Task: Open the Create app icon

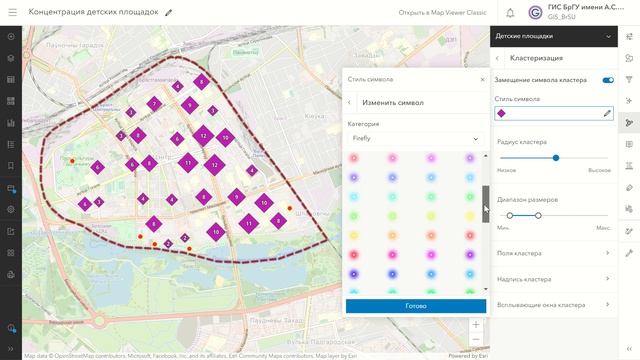Action: tap(11, 253)
